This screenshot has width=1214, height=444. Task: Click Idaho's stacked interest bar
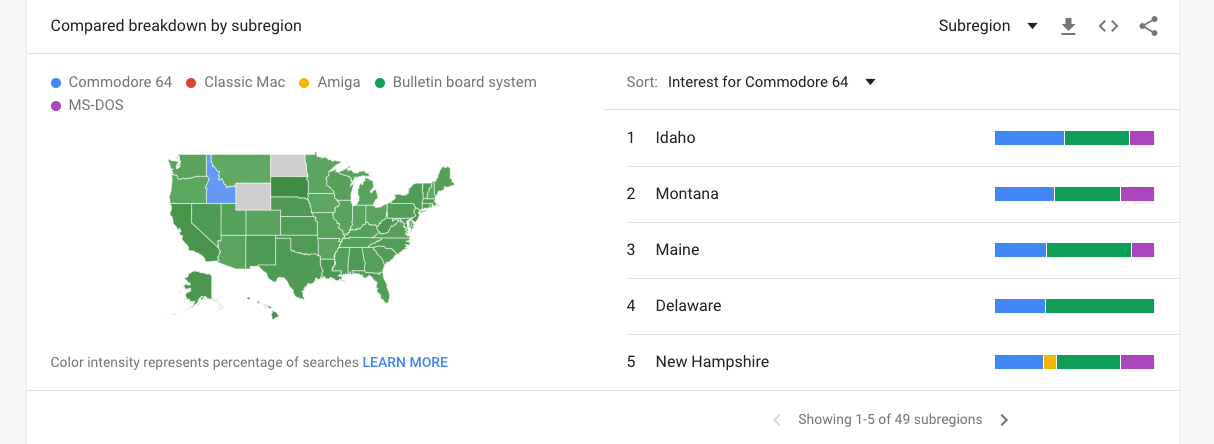[x=1074, y=138]
